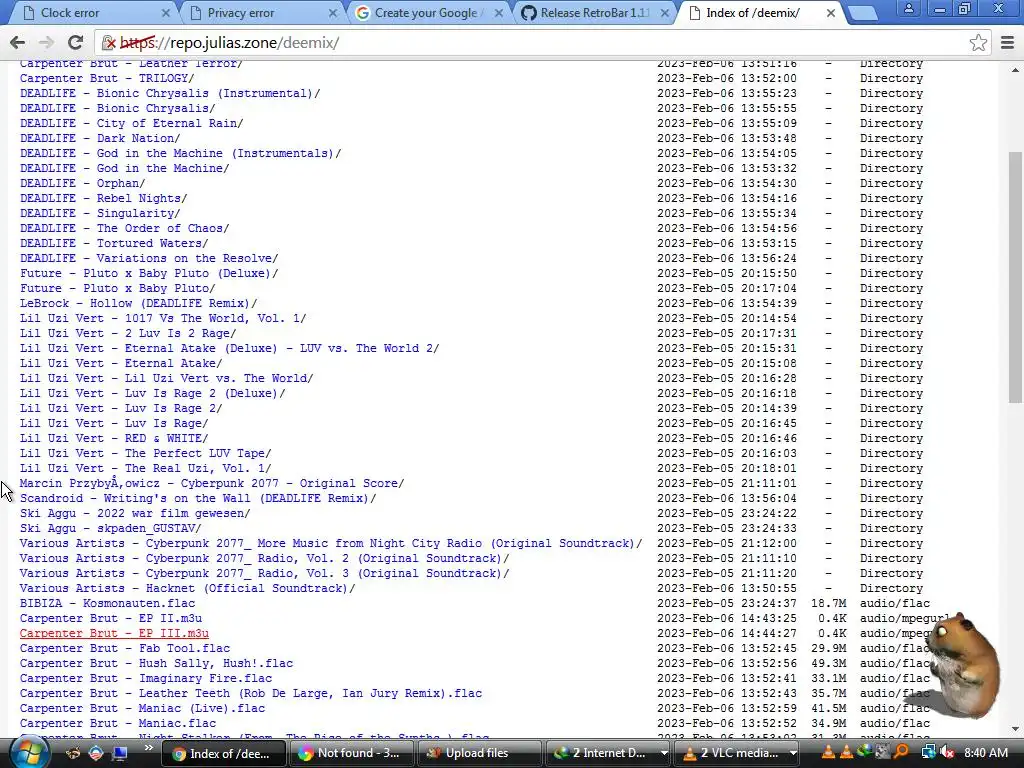Click the taskbar clock 8:40 AM
The width and height of the screenshot is (1024, 768).
point(985,753)
